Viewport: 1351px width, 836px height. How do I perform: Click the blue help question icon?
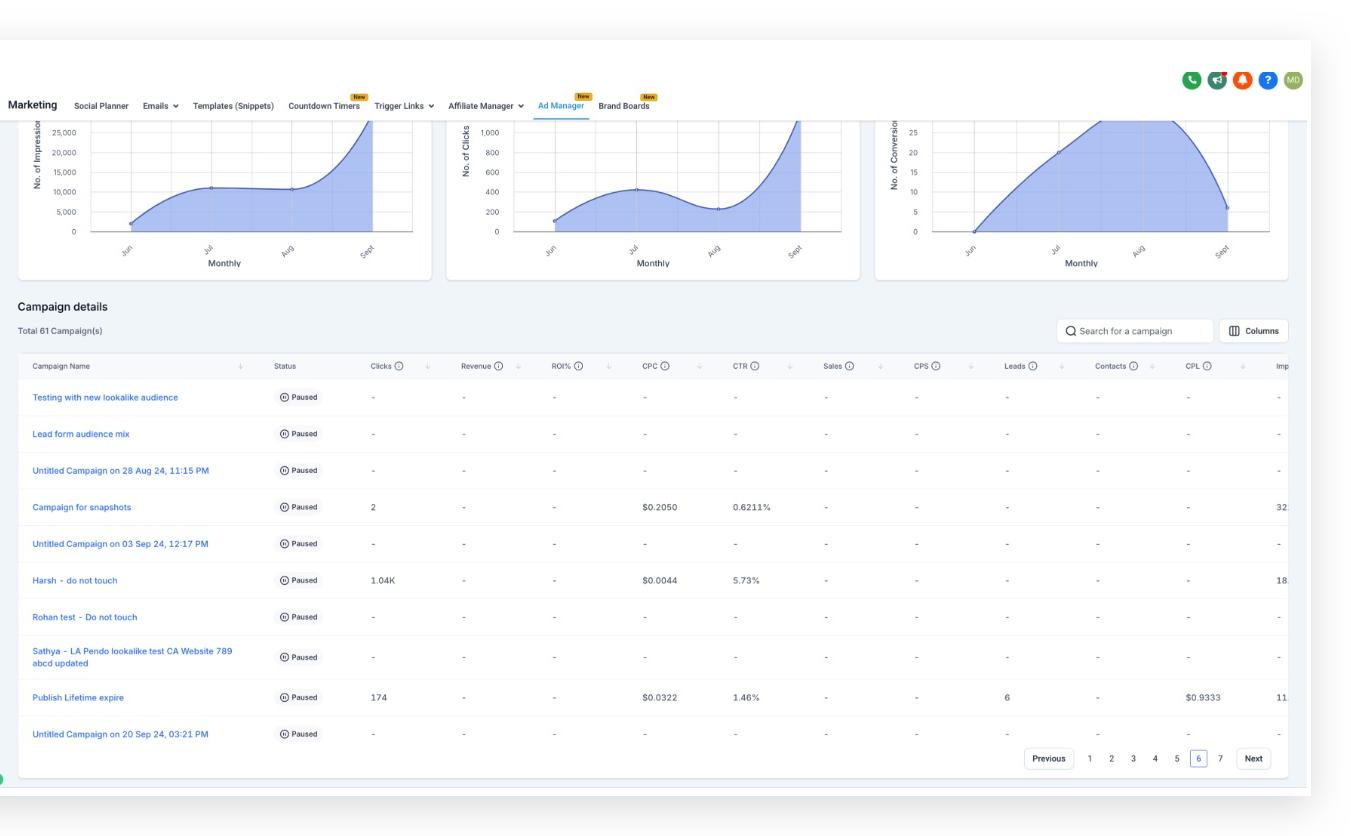[x=1268, y=80]
